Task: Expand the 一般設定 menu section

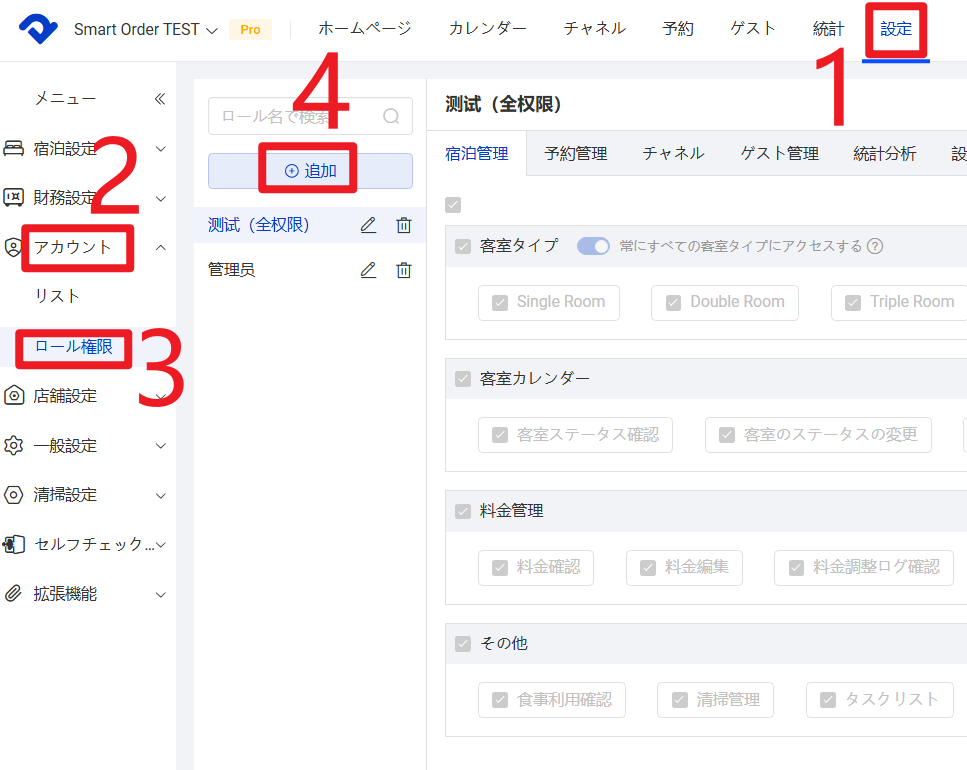Action: pyautogui.click(x=160, y=446)
